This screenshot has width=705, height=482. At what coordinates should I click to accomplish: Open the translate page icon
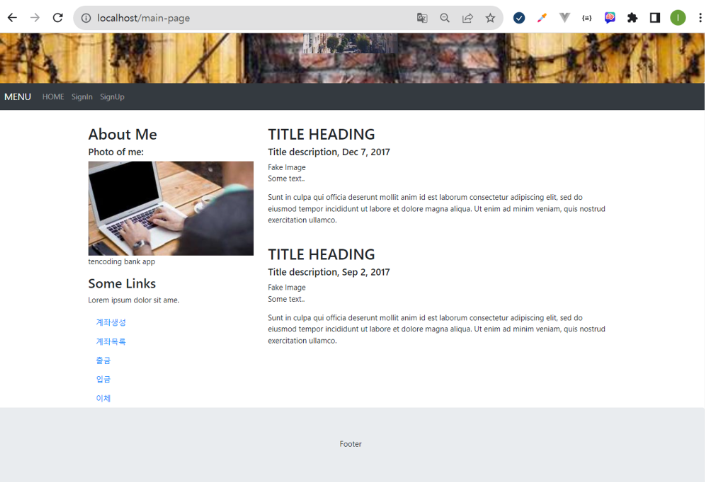coord(422,18)
